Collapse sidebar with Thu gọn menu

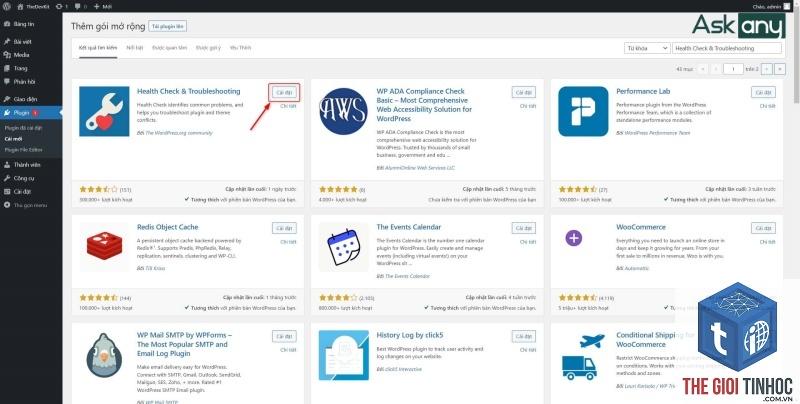tap(26, 205)
